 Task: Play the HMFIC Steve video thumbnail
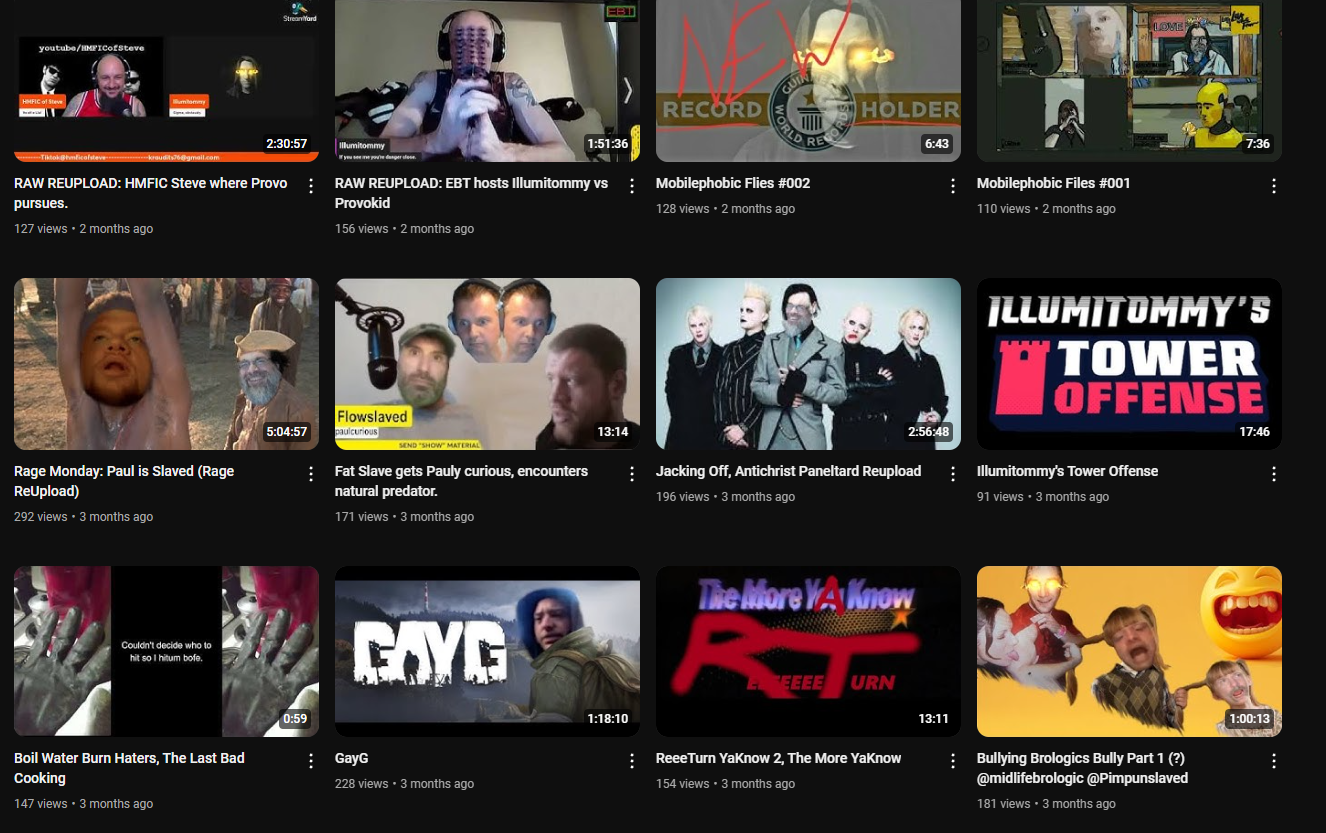166,81
